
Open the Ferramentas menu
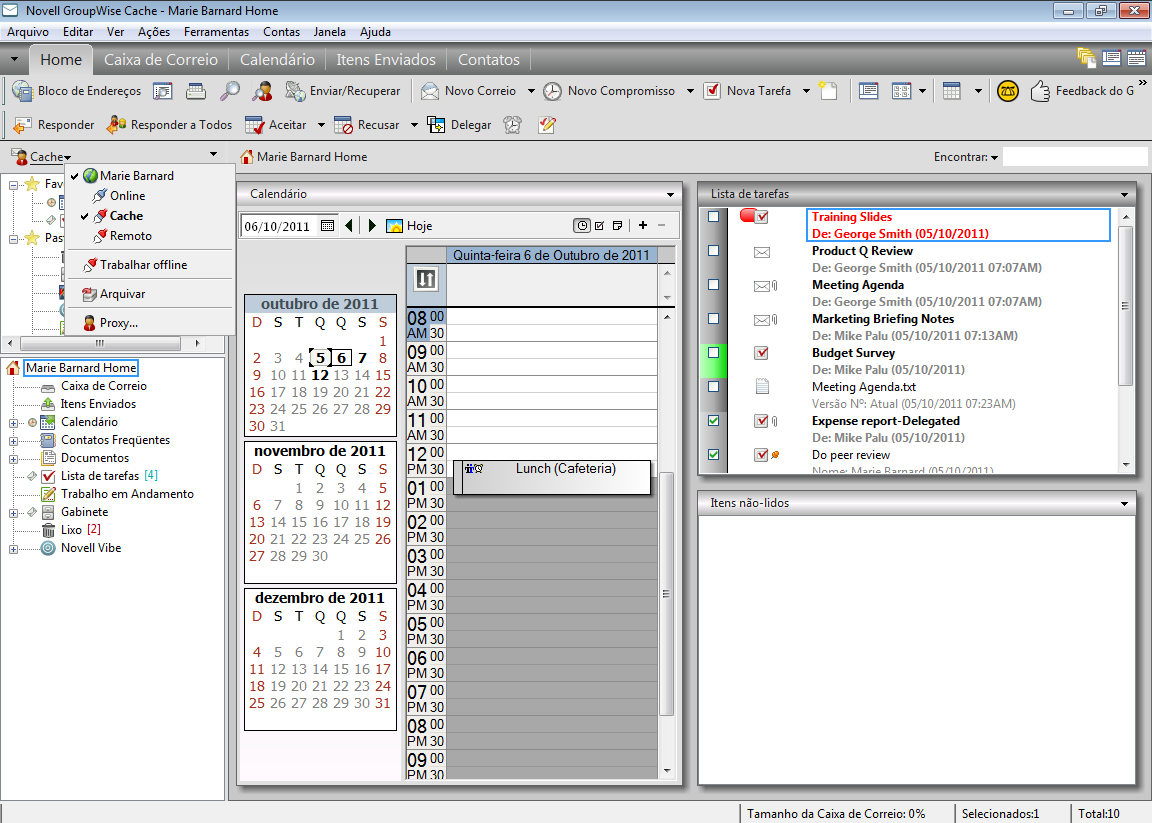pos(216,32)
